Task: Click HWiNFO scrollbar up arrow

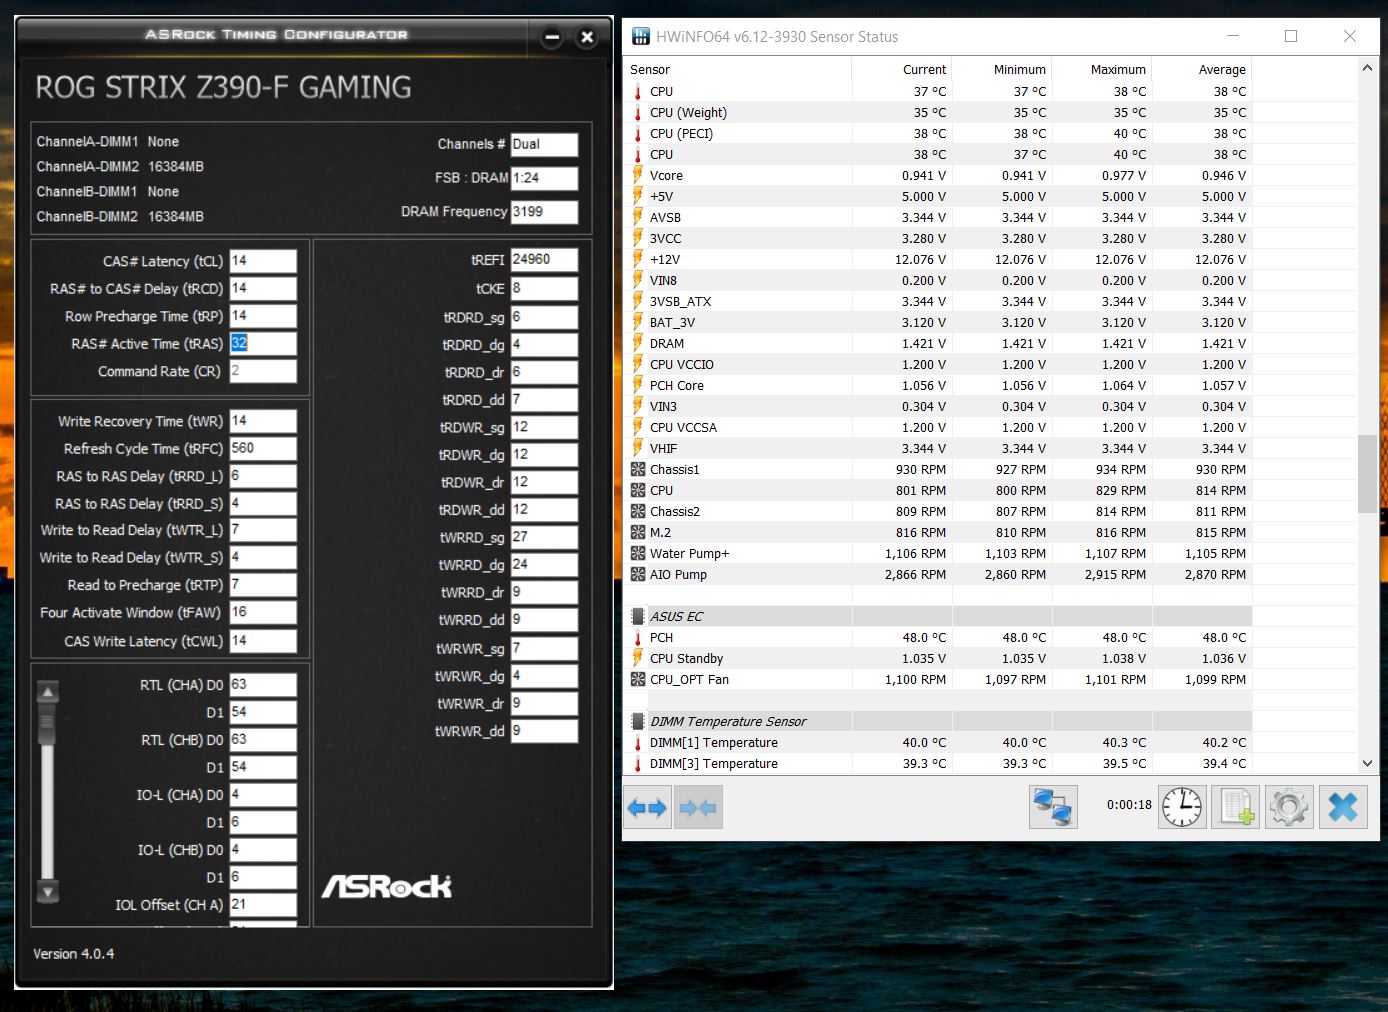Action: [1368, 68]
